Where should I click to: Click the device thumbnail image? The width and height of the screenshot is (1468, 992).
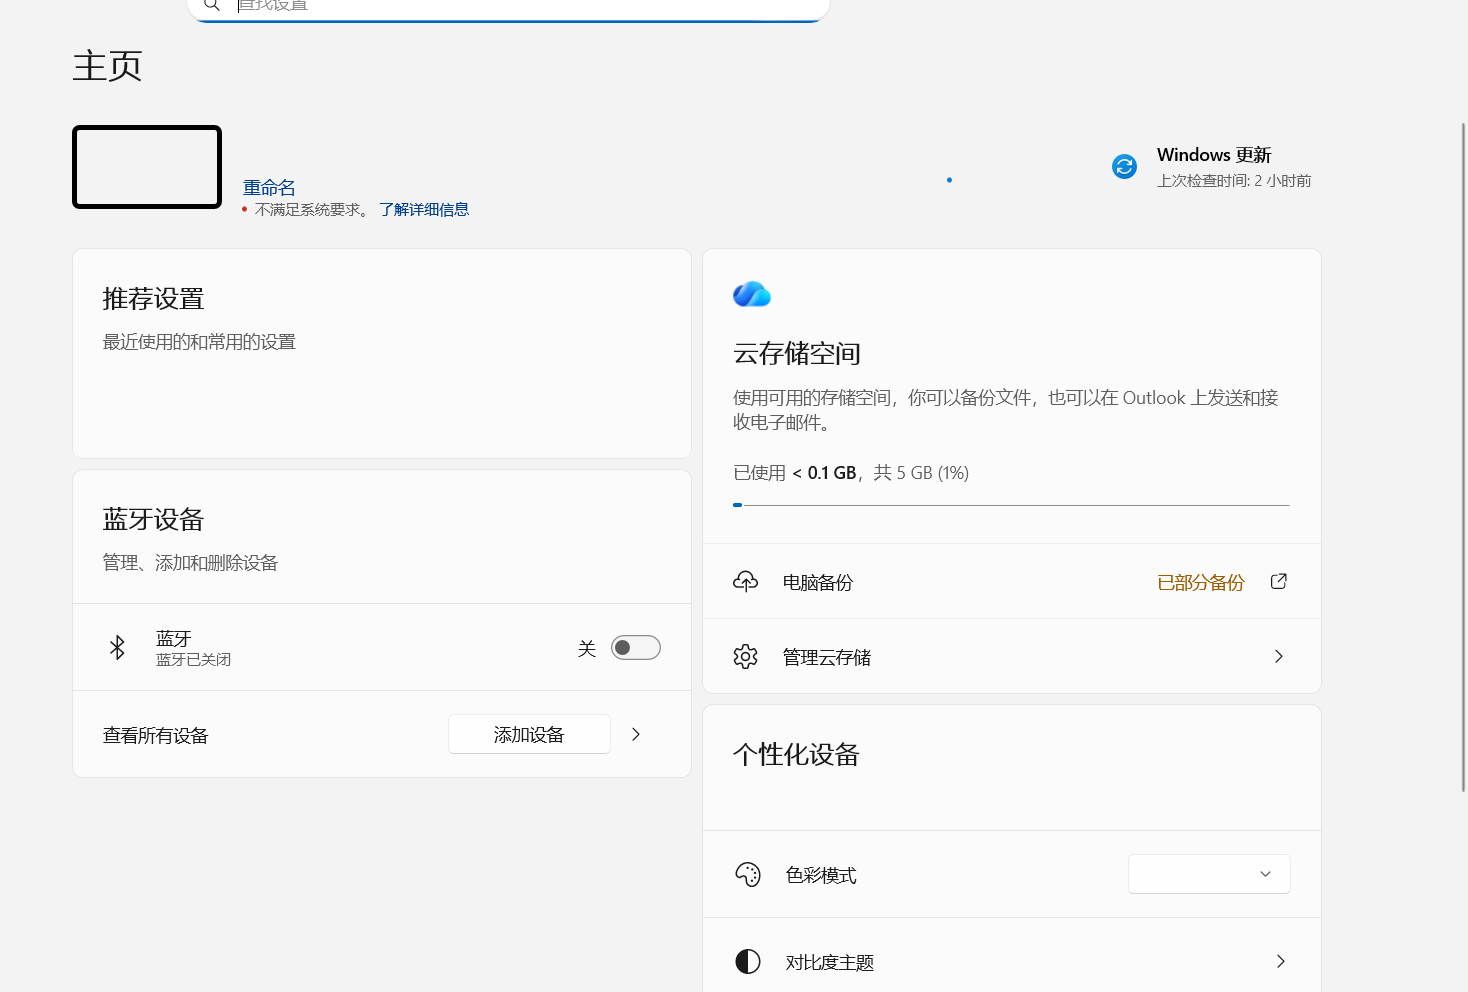147,167
